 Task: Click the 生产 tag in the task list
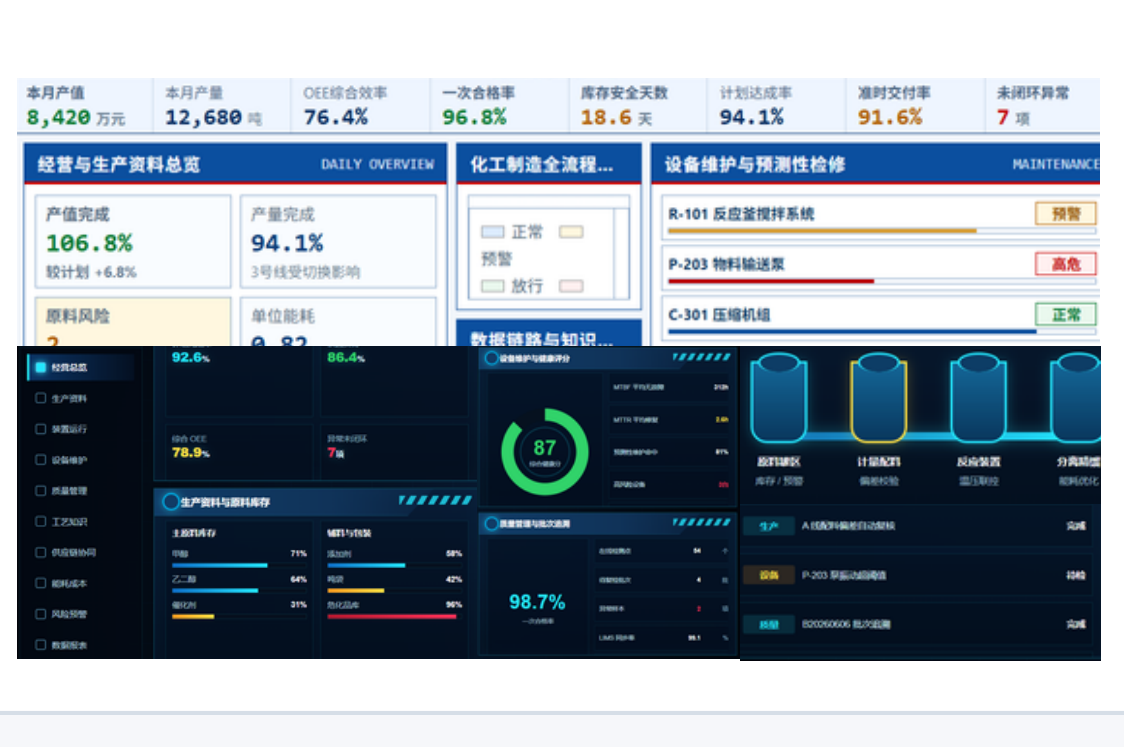[768, 526]
